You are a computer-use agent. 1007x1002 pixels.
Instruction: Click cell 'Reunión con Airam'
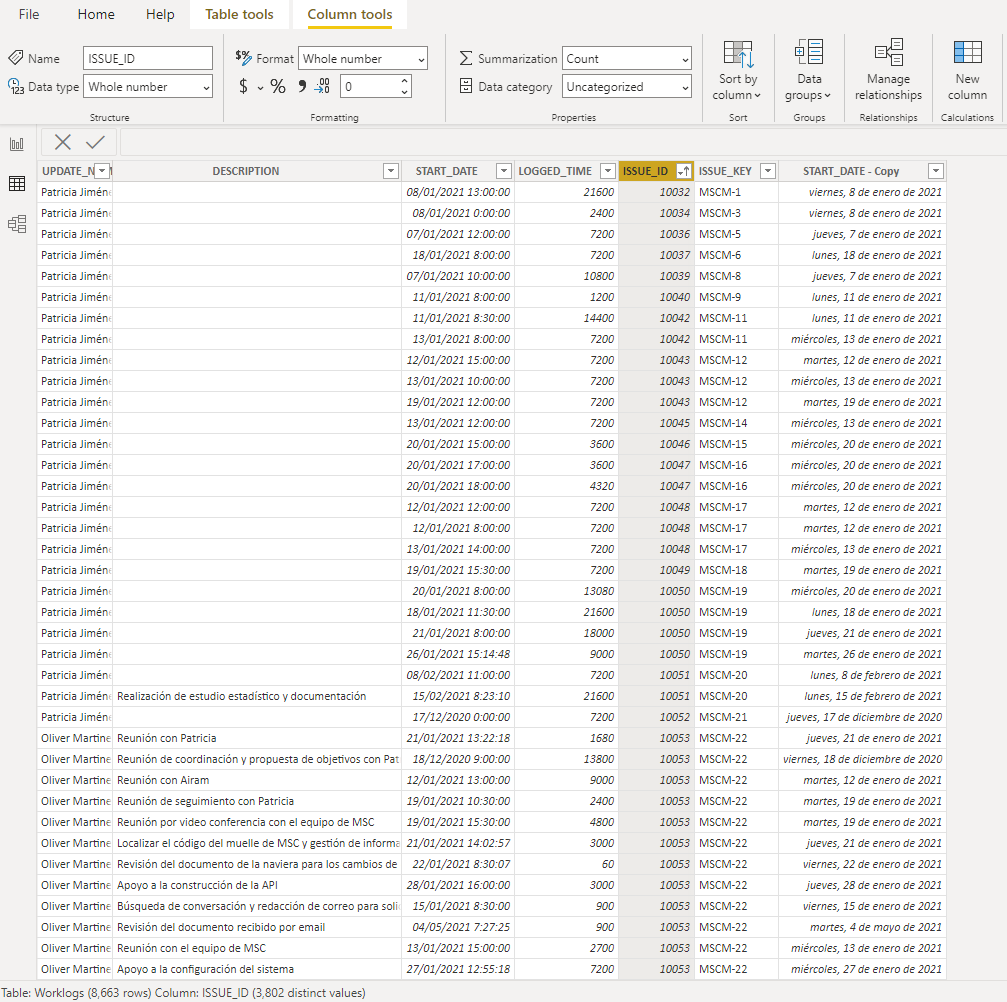coord(258,780)
